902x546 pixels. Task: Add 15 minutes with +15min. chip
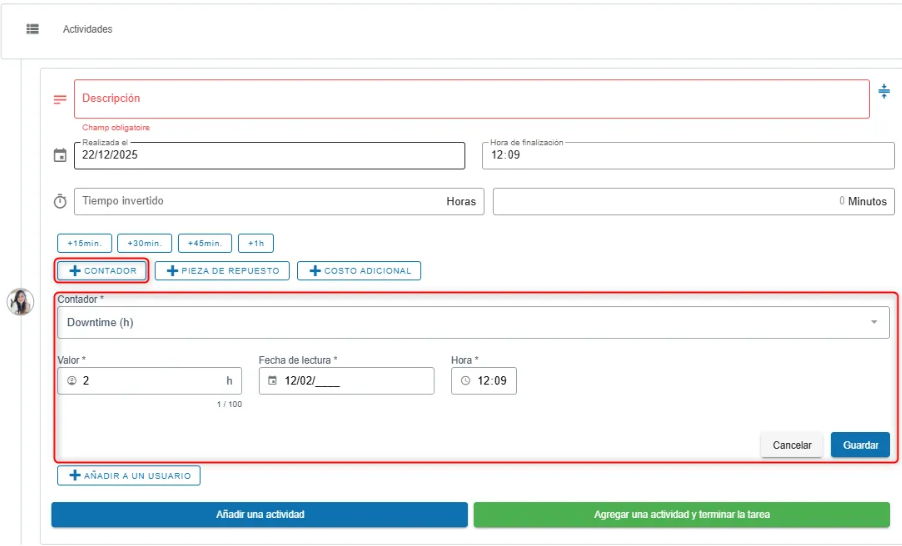(x=84, y=243)
